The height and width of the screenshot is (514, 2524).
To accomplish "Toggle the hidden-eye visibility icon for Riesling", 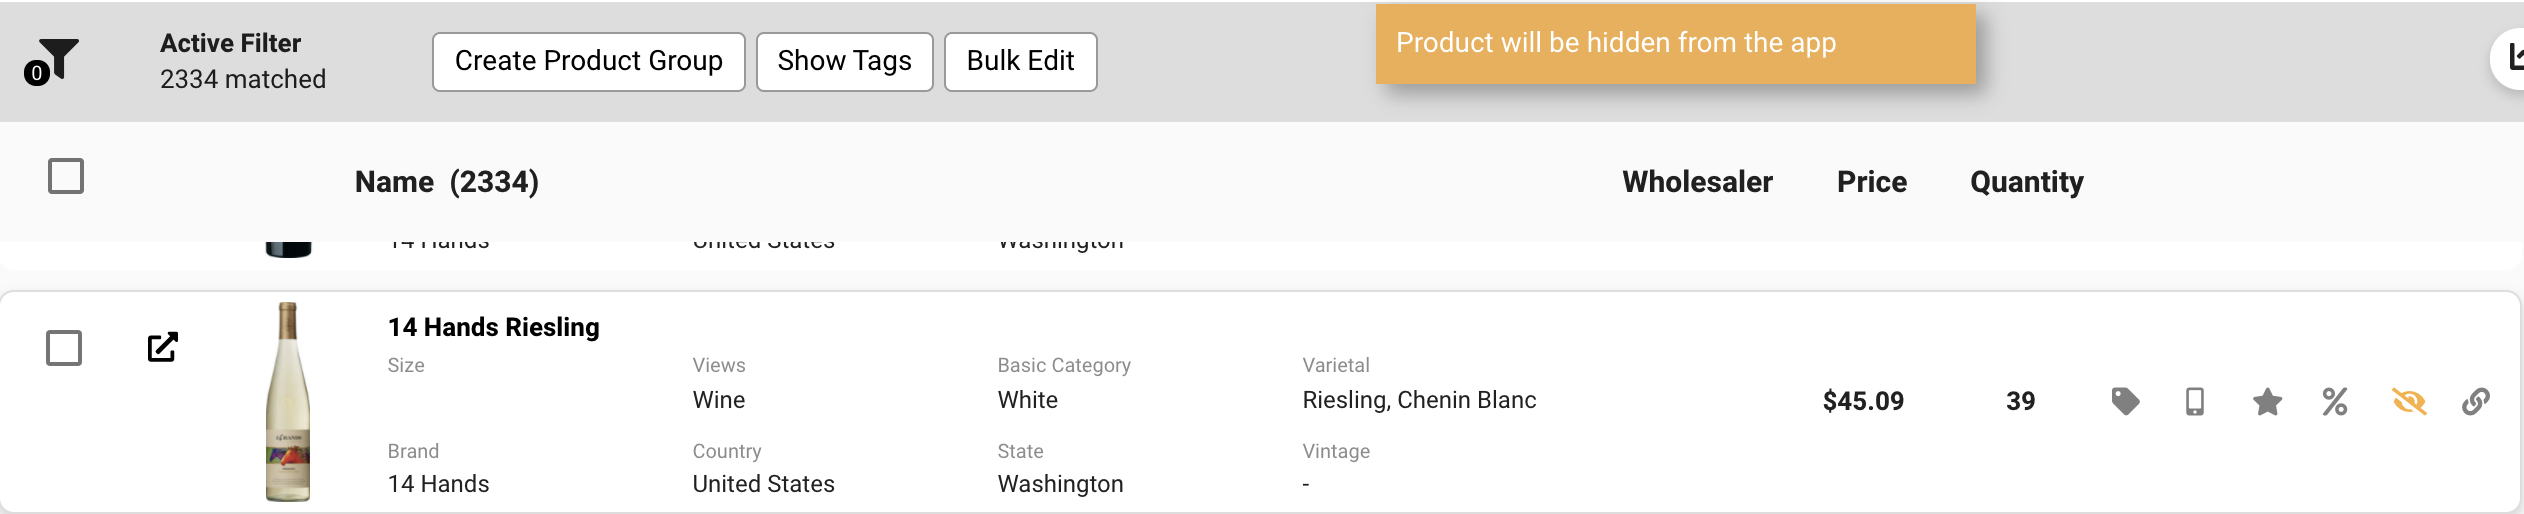I will 2409,401.
